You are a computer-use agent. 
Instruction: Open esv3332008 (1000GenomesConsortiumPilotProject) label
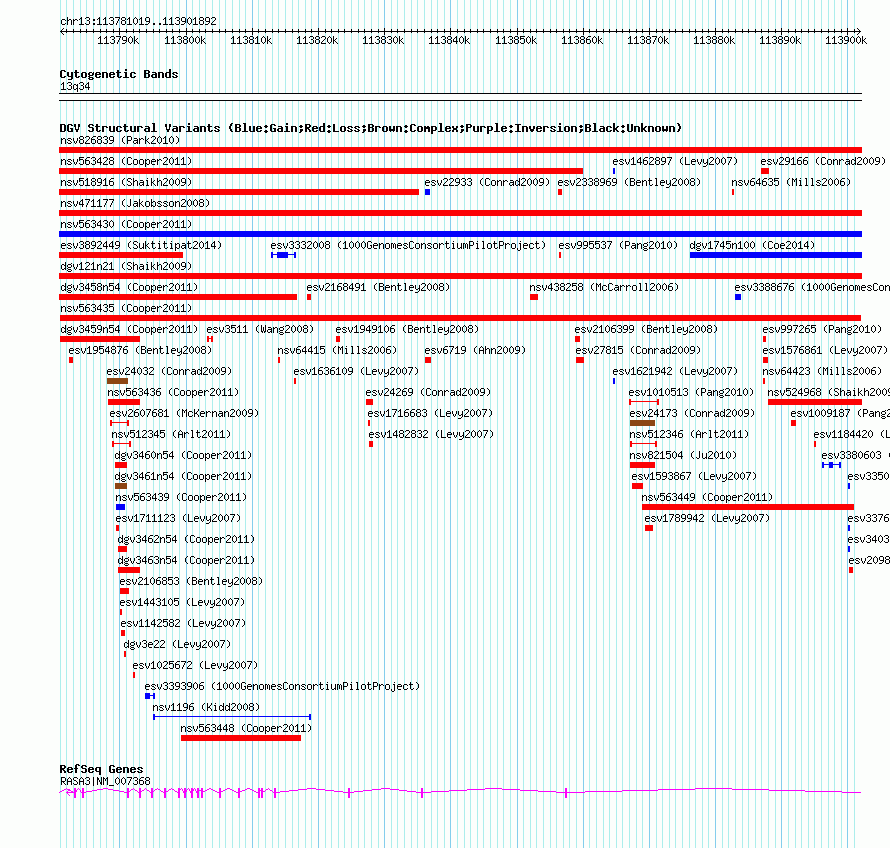(408, 245)
